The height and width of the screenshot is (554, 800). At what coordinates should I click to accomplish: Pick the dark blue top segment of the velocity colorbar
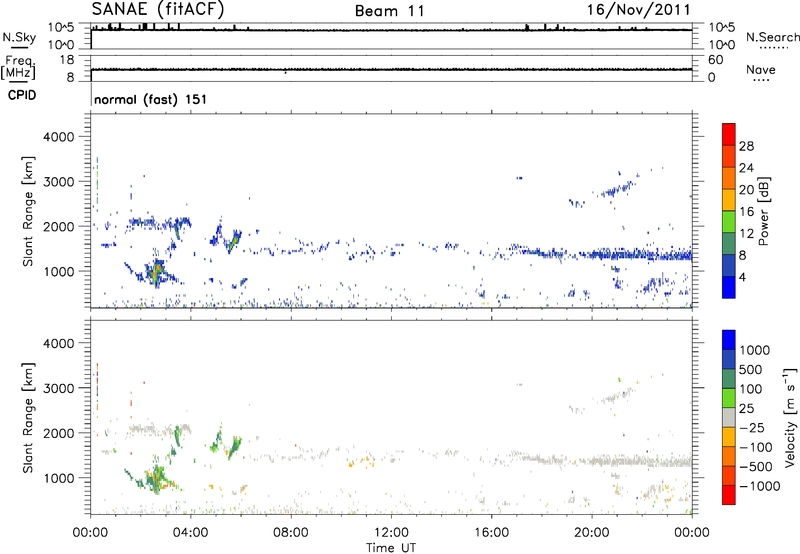[729, 339]
